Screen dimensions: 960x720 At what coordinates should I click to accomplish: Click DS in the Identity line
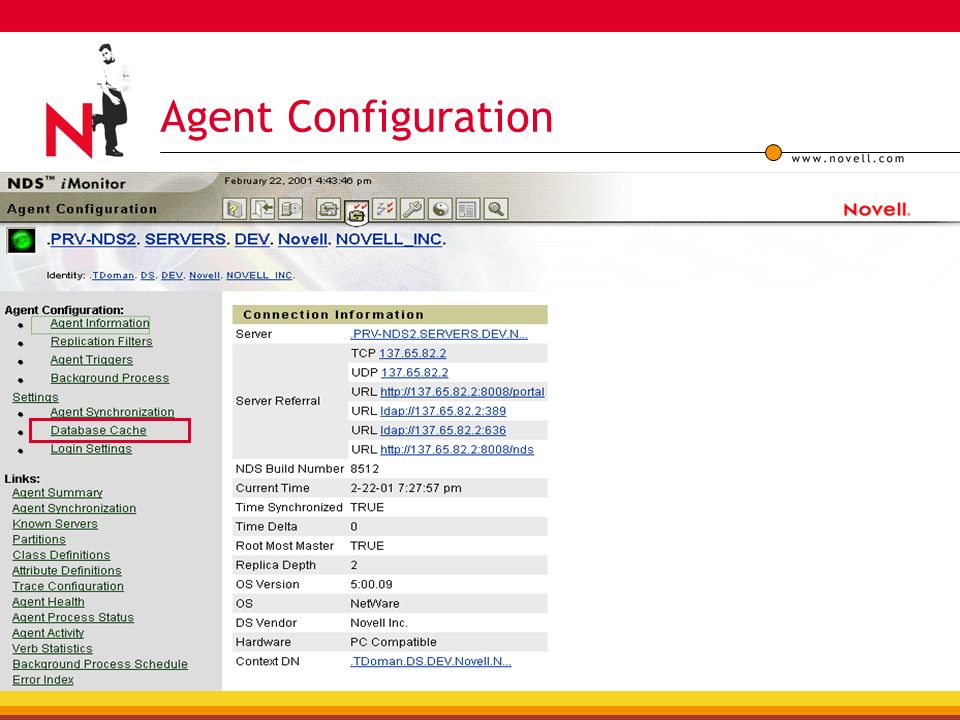coord(148,276)
